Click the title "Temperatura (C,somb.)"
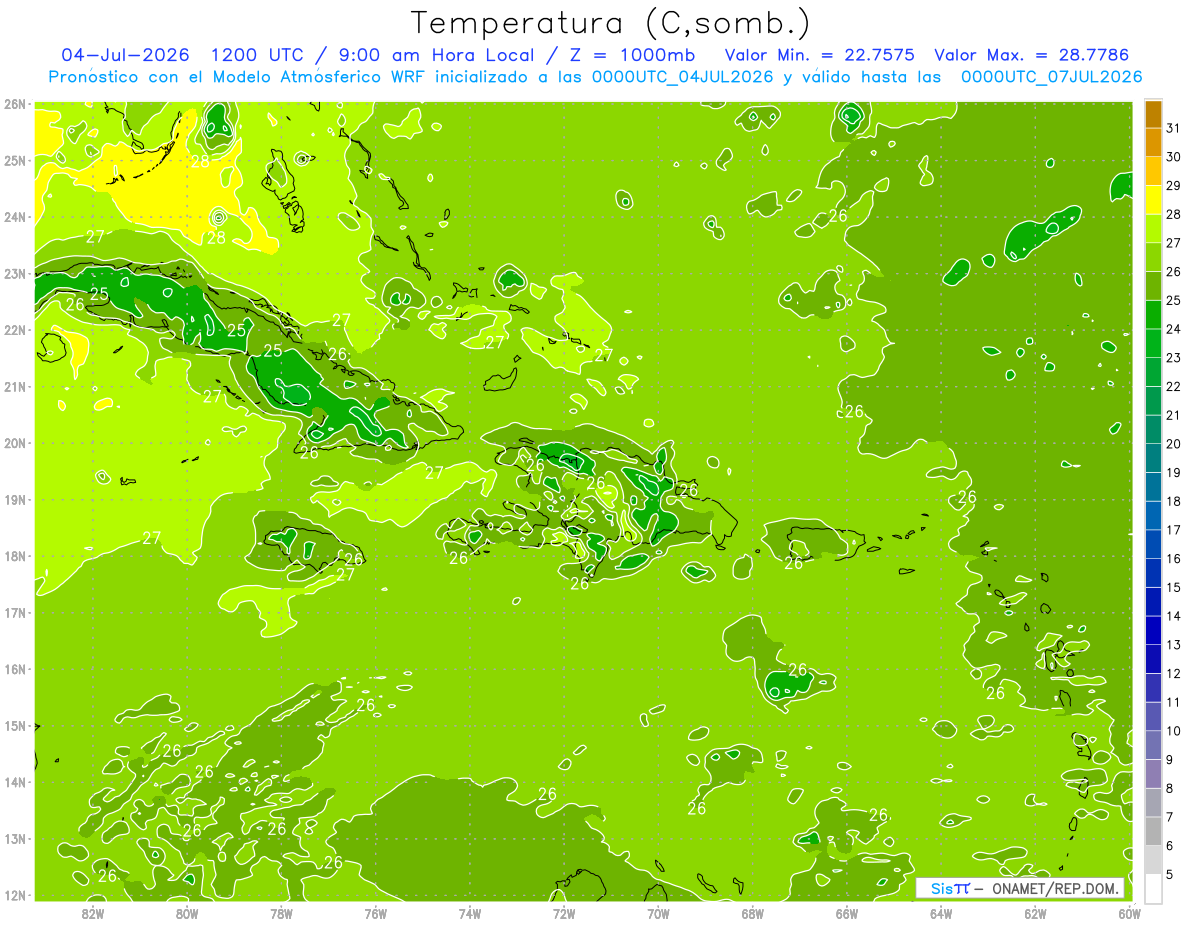 click(610, 24)
